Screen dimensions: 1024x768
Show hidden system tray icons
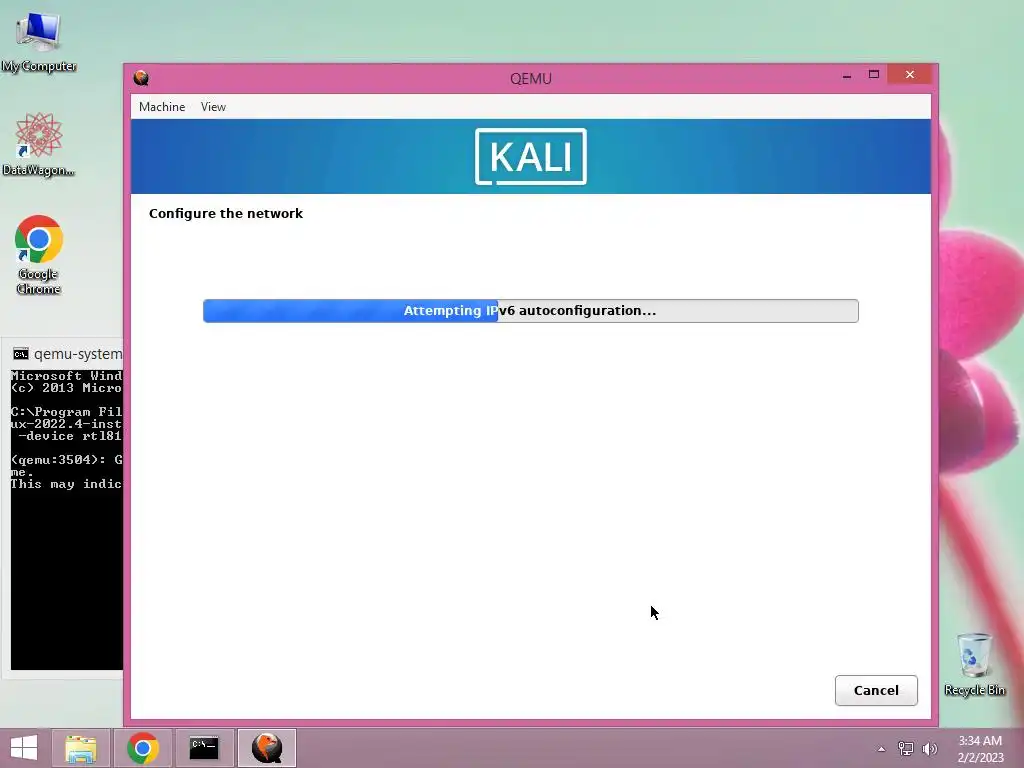[x=882, y=749]
